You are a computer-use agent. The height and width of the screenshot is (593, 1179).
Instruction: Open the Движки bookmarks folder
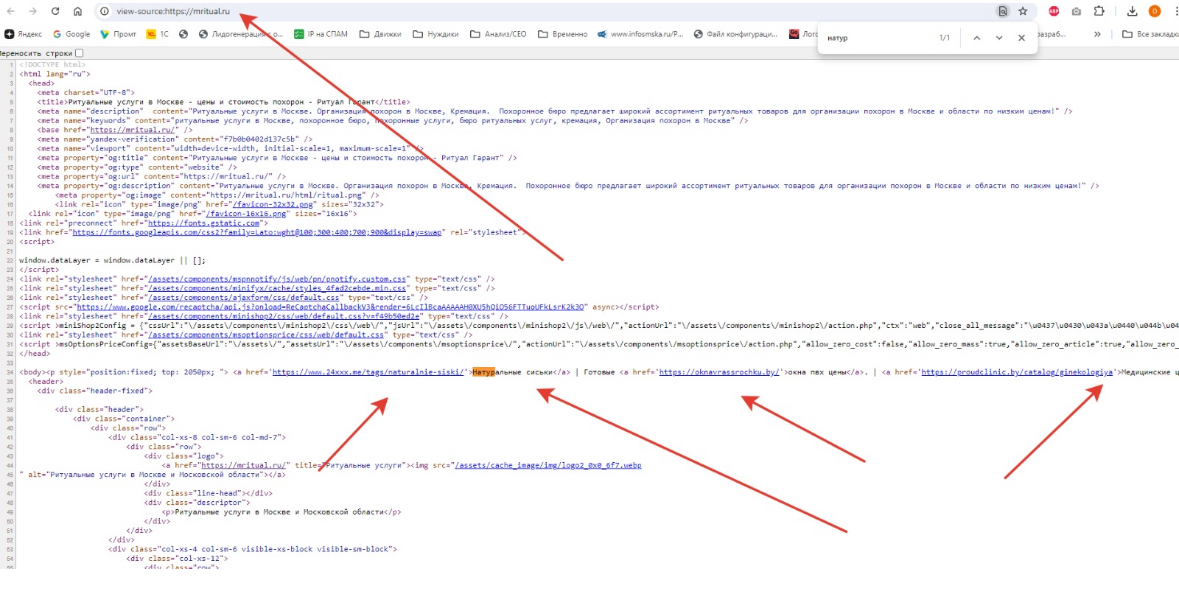380,34
